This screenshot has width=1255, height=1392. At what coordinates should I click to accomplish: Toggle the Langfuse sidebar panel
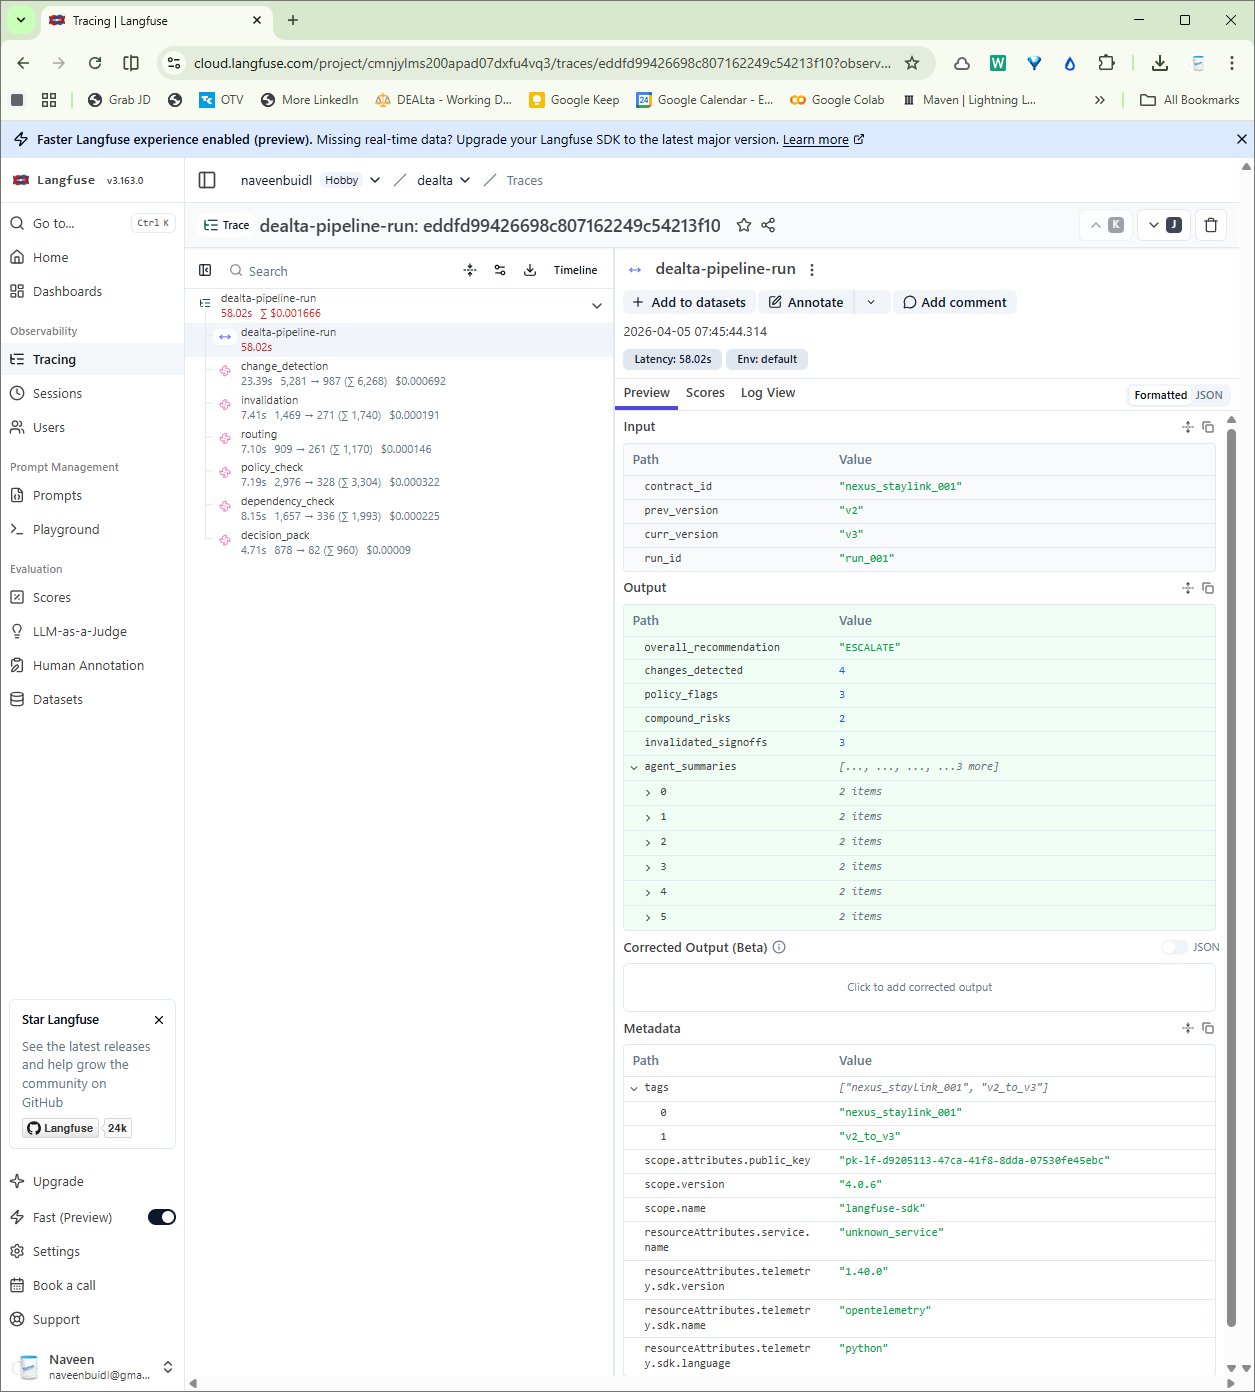click(x=207, y=180)
